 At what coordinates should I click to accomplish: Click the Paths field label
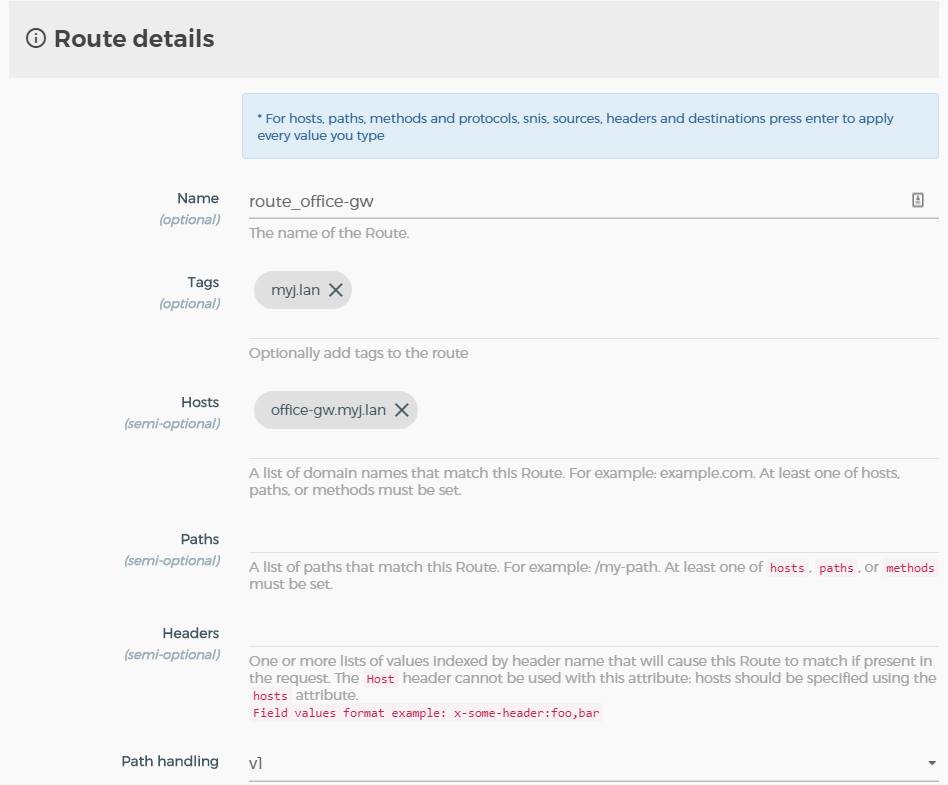click(199, 539)
